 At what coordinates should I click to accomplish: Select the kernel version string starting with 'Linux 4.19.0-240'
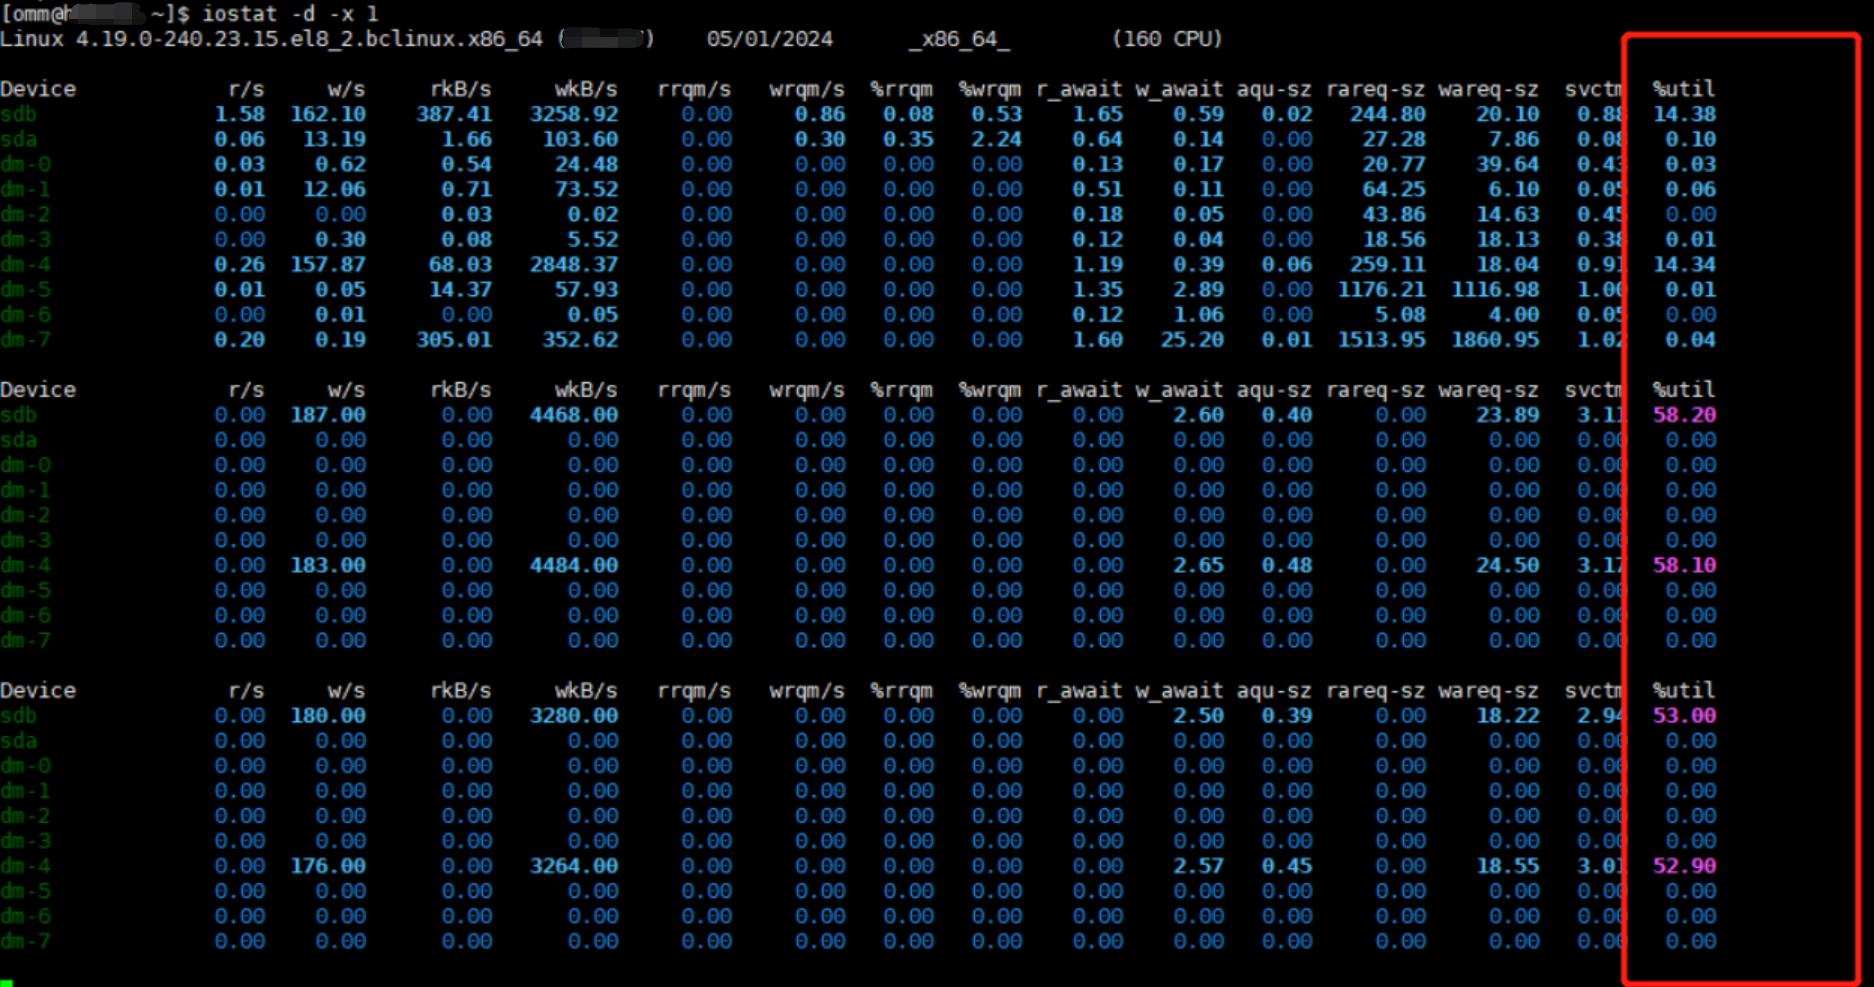pyautogui.click(x=271, y=39)
